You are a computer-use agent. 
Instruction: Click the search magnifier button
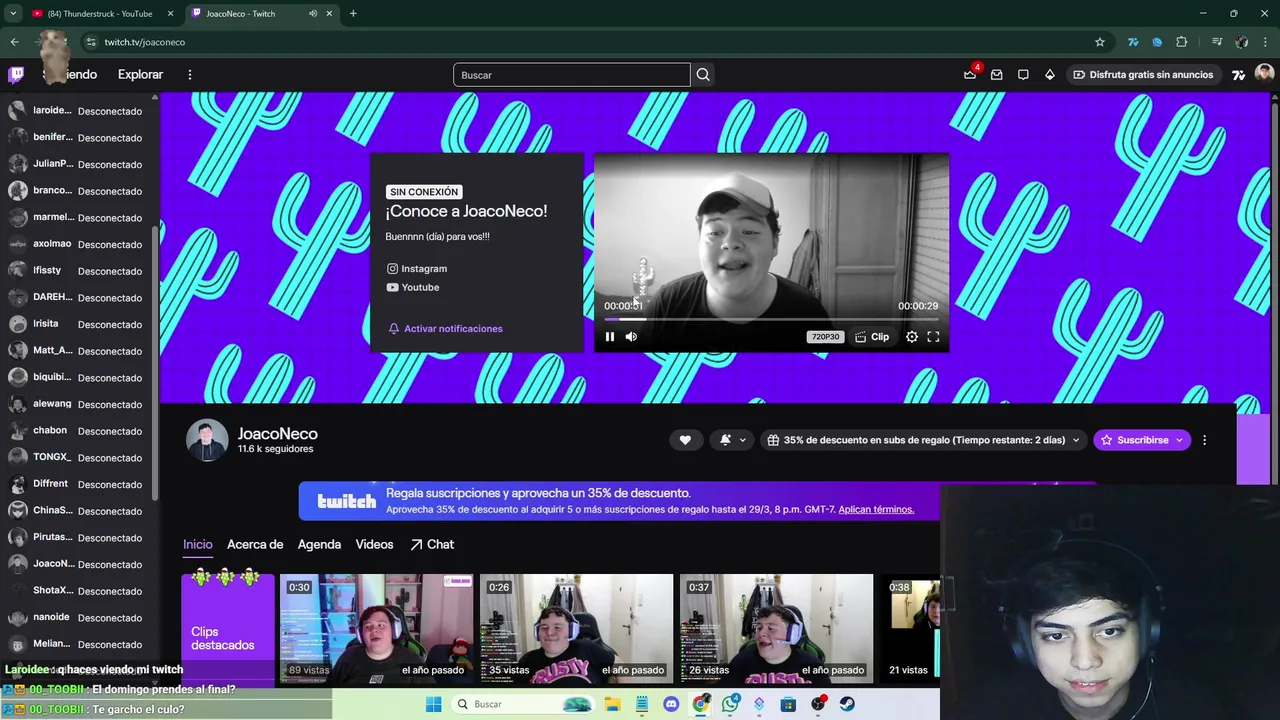tap(703, 75)
